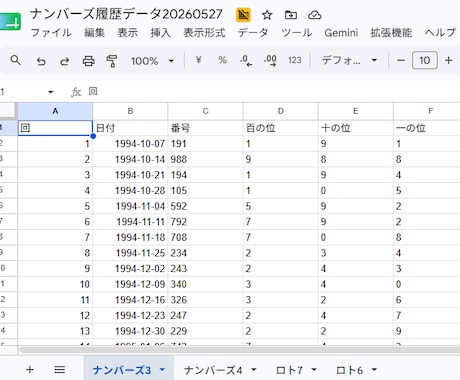
Task: Open the ロト6 tab menu arrow
Action: click(x=374, y=369)
